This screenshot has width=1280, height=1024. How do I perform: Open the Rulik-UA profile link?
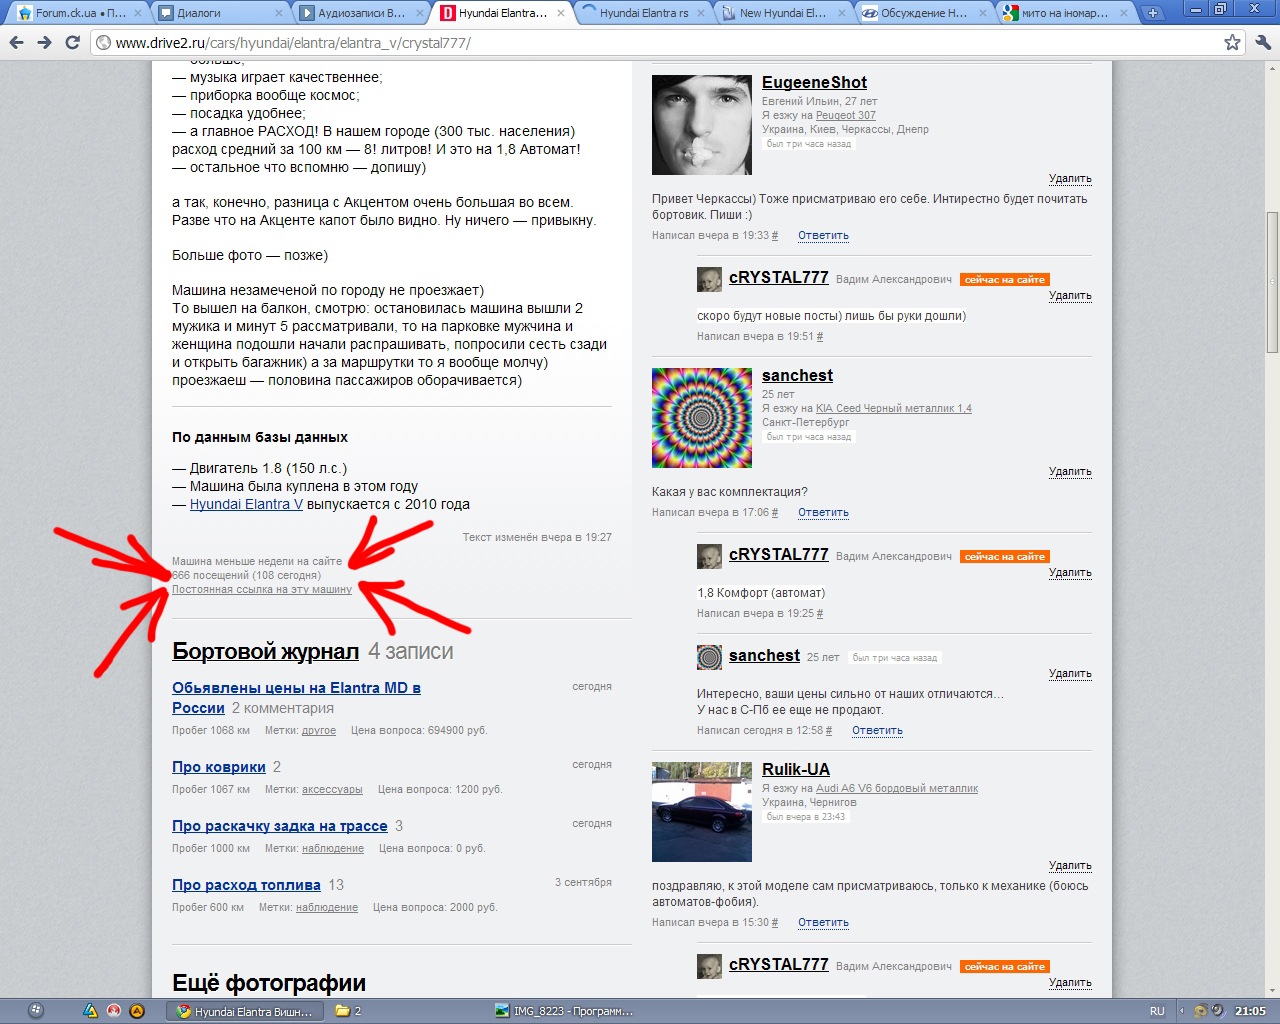(796, 770)
